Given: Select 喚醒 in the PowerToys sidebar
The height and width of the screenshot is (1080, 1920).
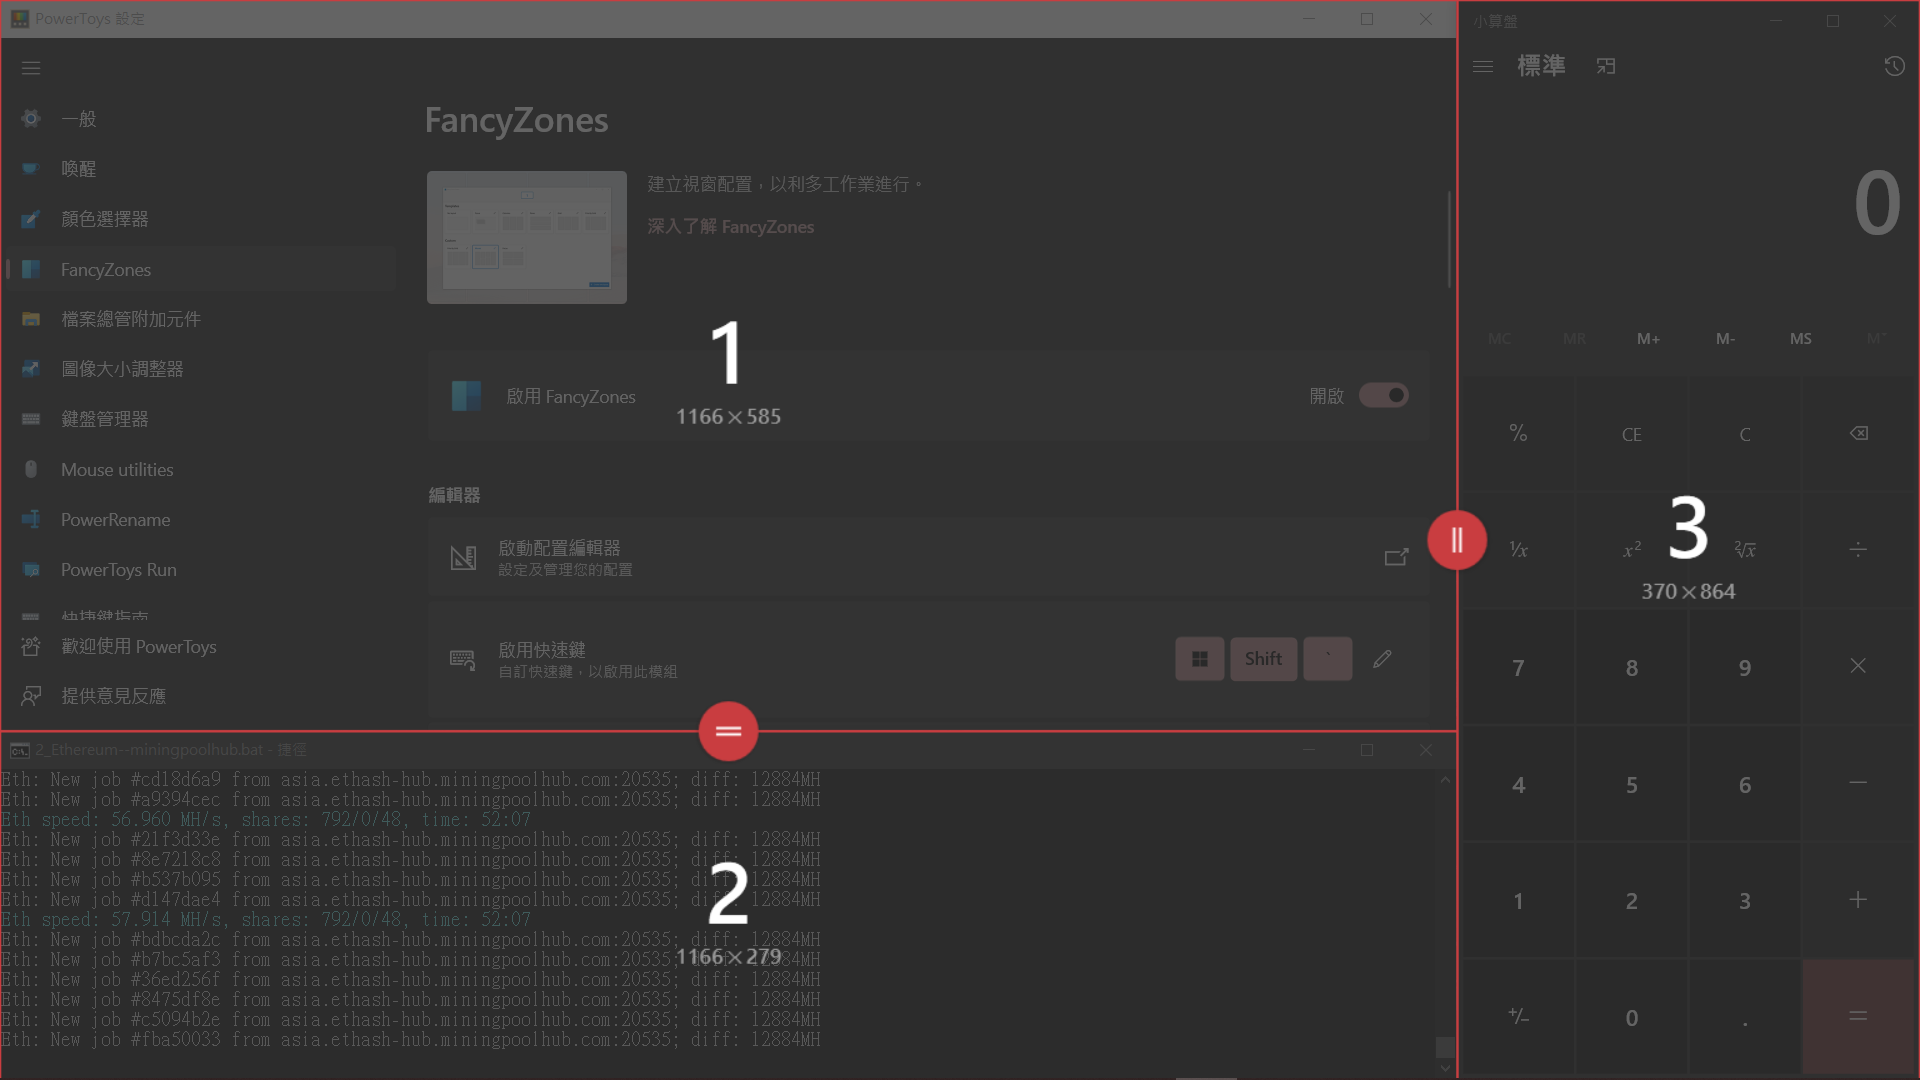Looking at the screenshot, I should (200, 169).
